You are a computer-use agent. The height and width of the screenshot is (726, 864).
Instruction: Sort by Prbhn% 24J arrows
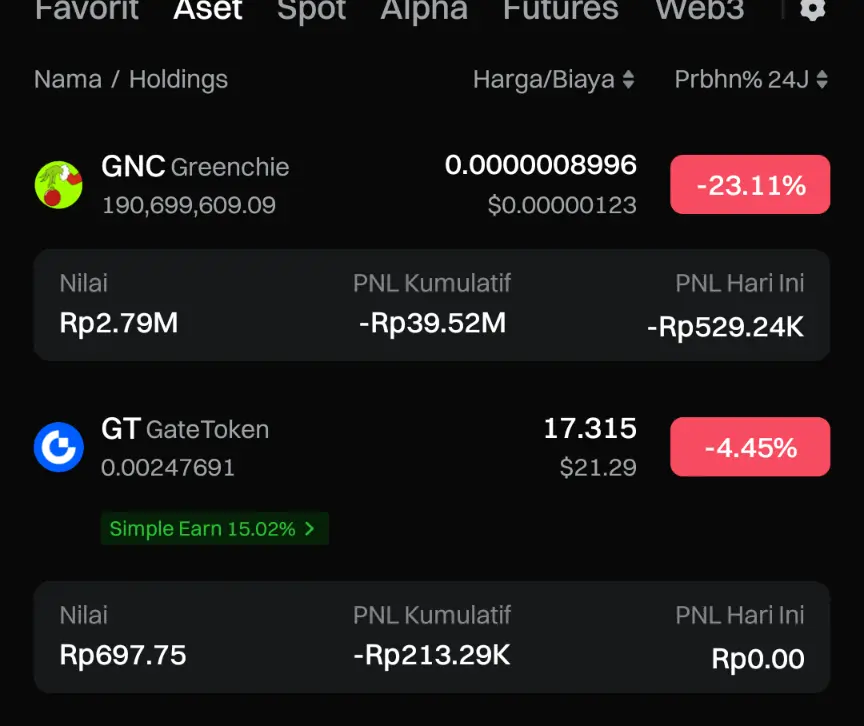coord(822,79)
